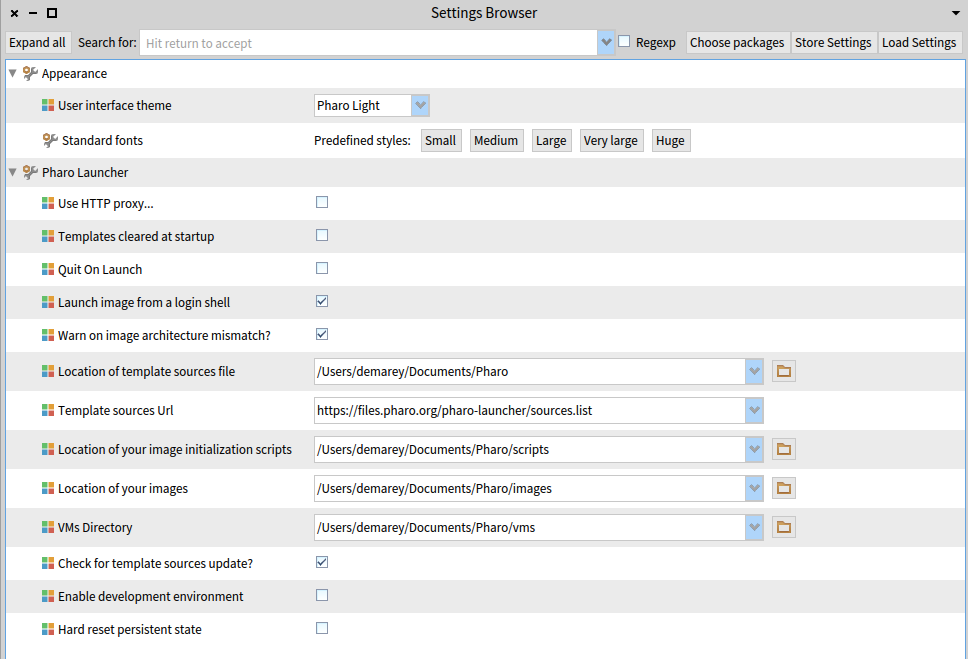This screenshot has width=968, height=659.
Task: Edit the template sources file path field
Action: (530, 371)
